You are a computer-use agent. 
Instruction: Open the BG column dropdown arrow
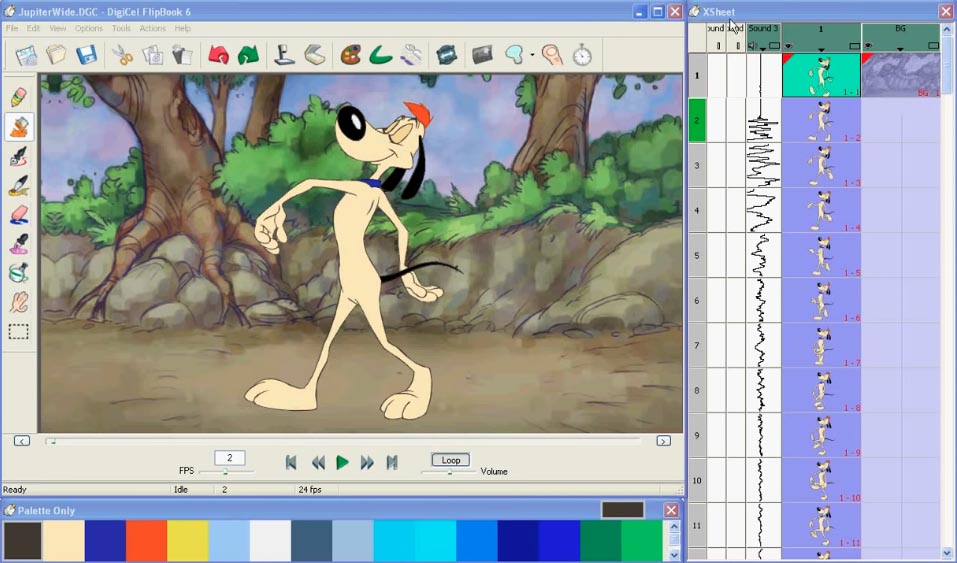coord(900,47)
